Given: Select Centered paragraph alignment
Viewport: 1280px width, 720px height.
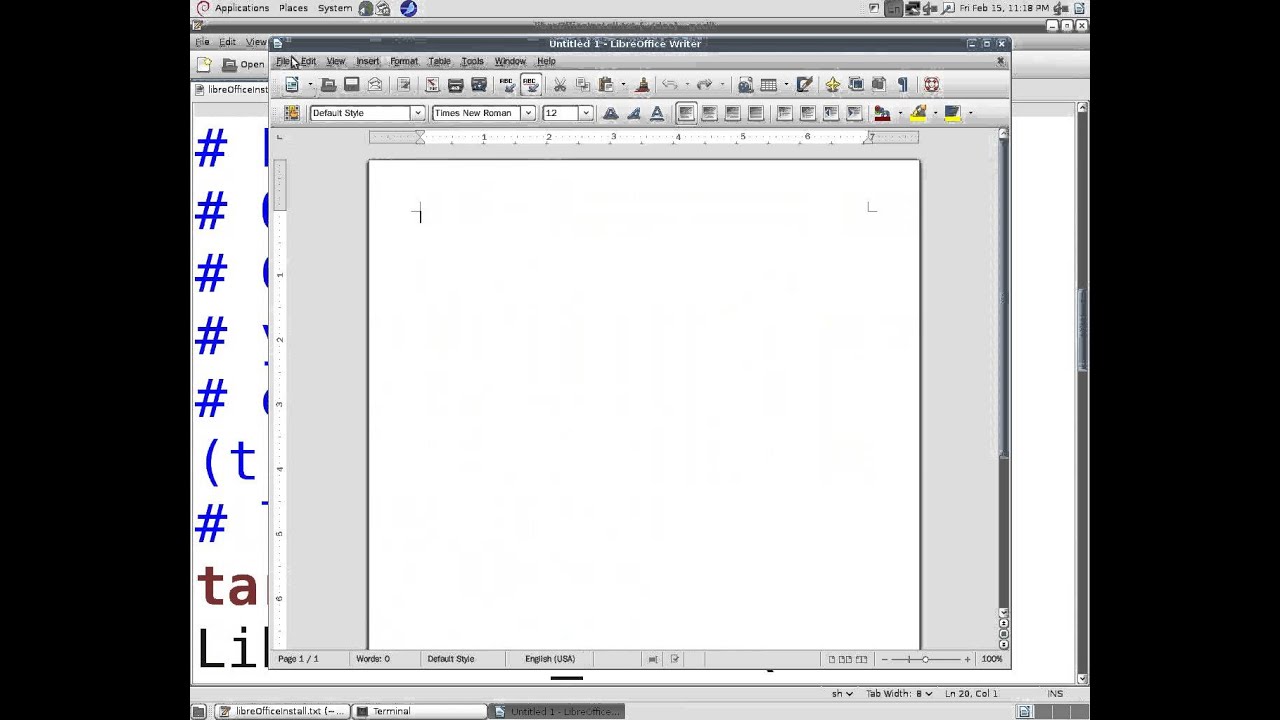Looking at the screenshot, I should pyautogui.click(x=709, y=113).
